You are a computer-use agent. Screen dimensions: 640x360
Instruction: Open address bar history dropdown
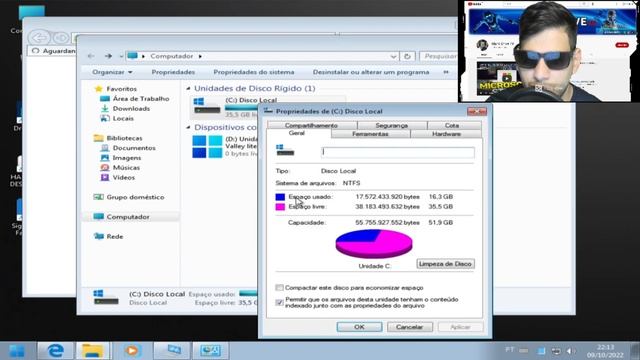click(393, 56)
